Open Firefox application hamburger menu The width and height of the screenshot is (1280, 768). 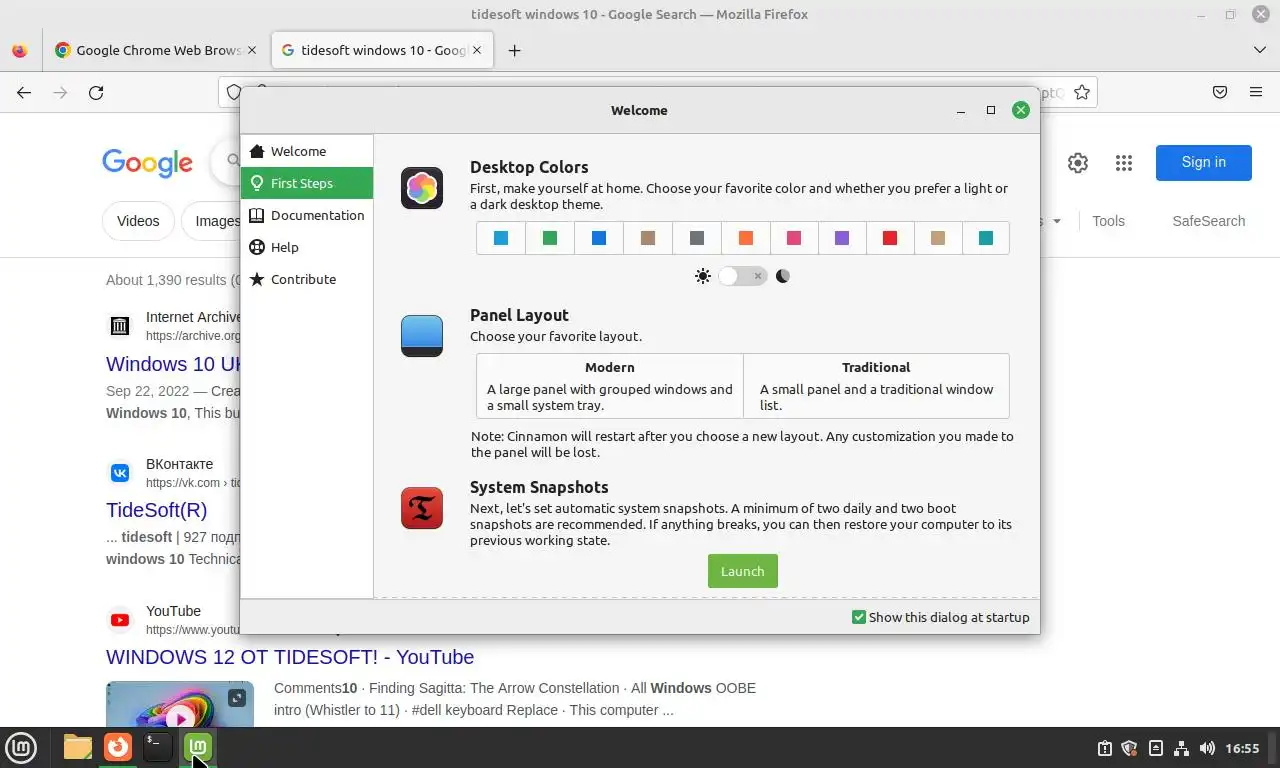1256,92
